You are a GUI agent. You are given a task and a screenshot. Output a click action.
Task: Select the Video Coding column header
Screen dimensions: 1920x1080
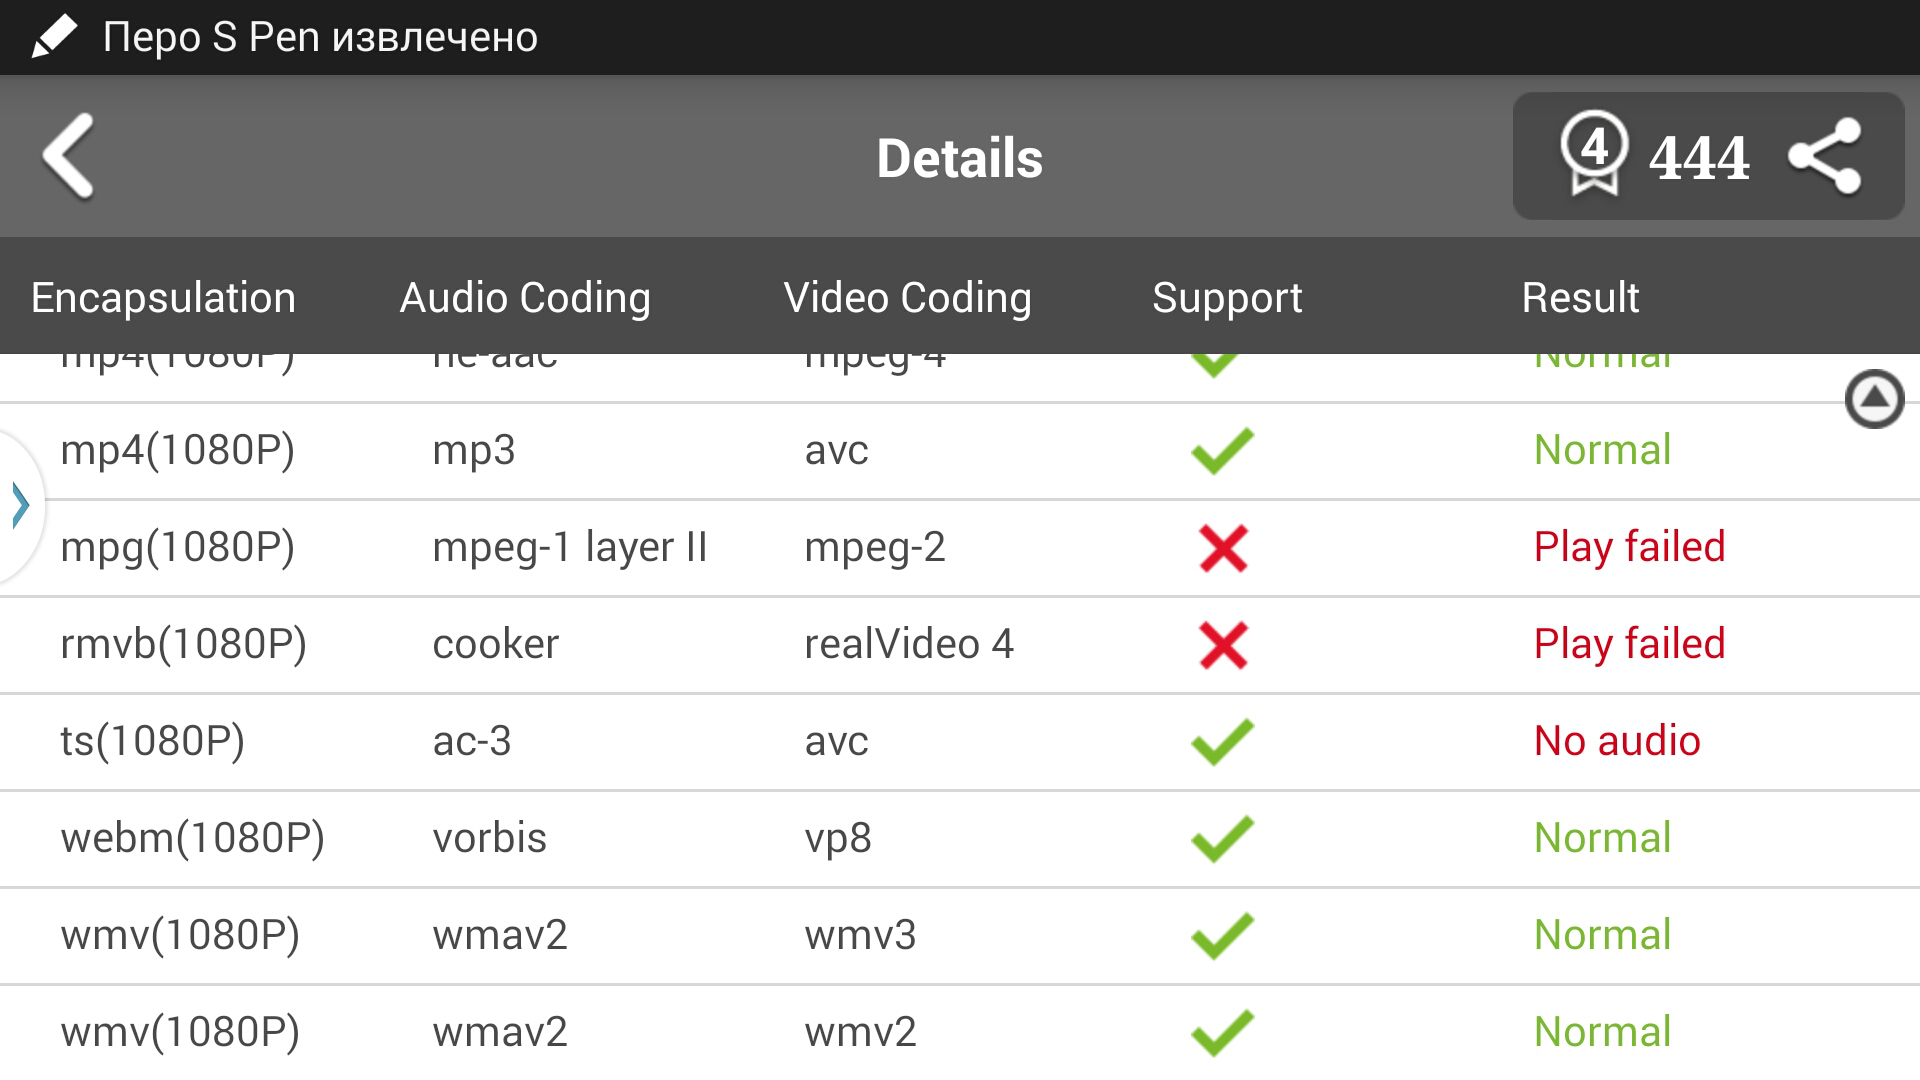[907, 298]
